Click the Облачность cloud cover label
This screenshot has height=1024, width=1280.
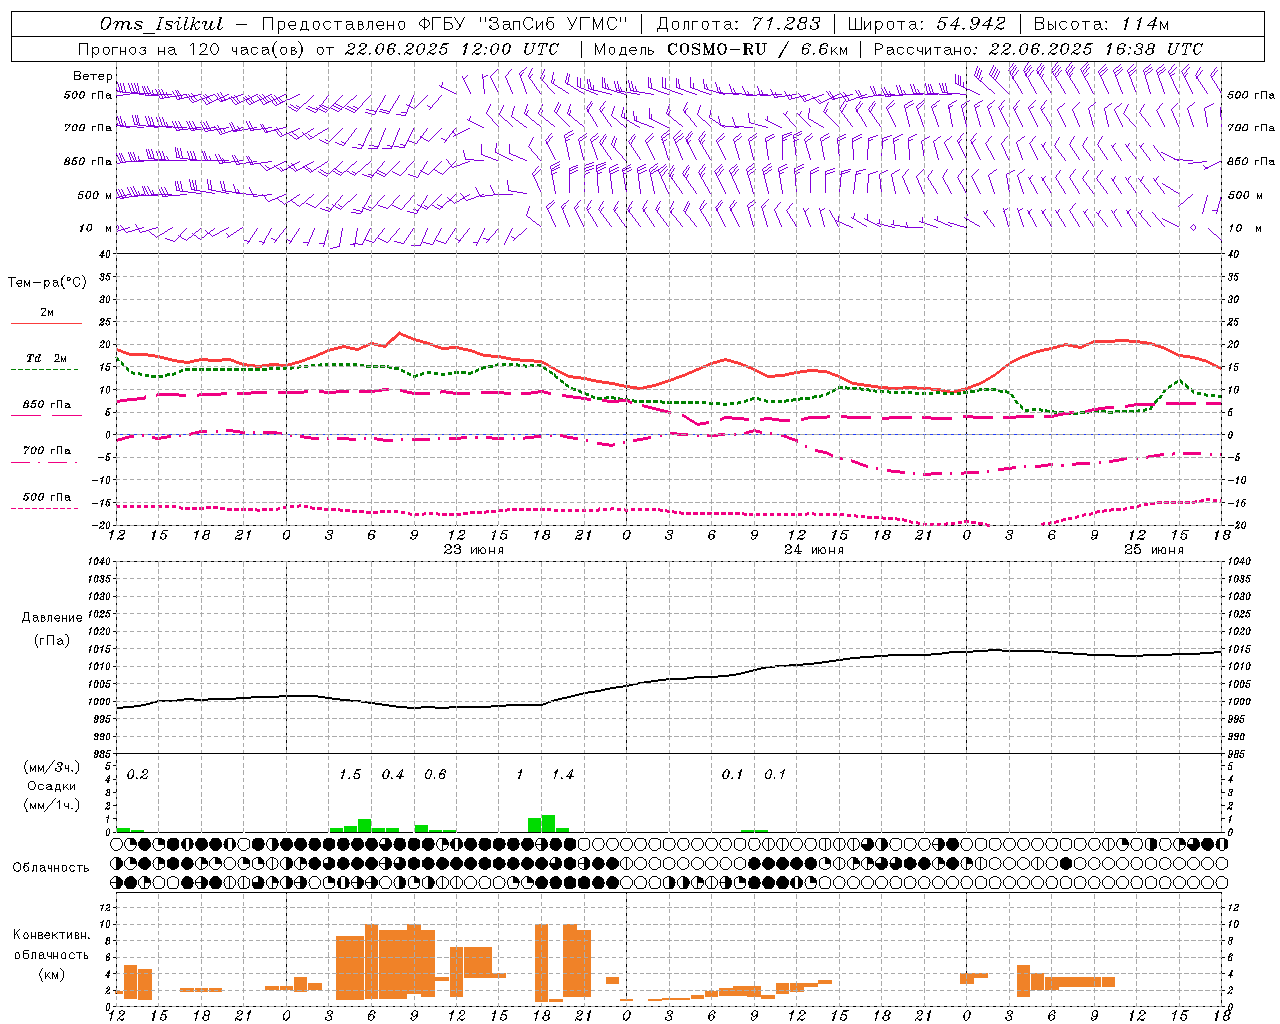click(51, 868)
